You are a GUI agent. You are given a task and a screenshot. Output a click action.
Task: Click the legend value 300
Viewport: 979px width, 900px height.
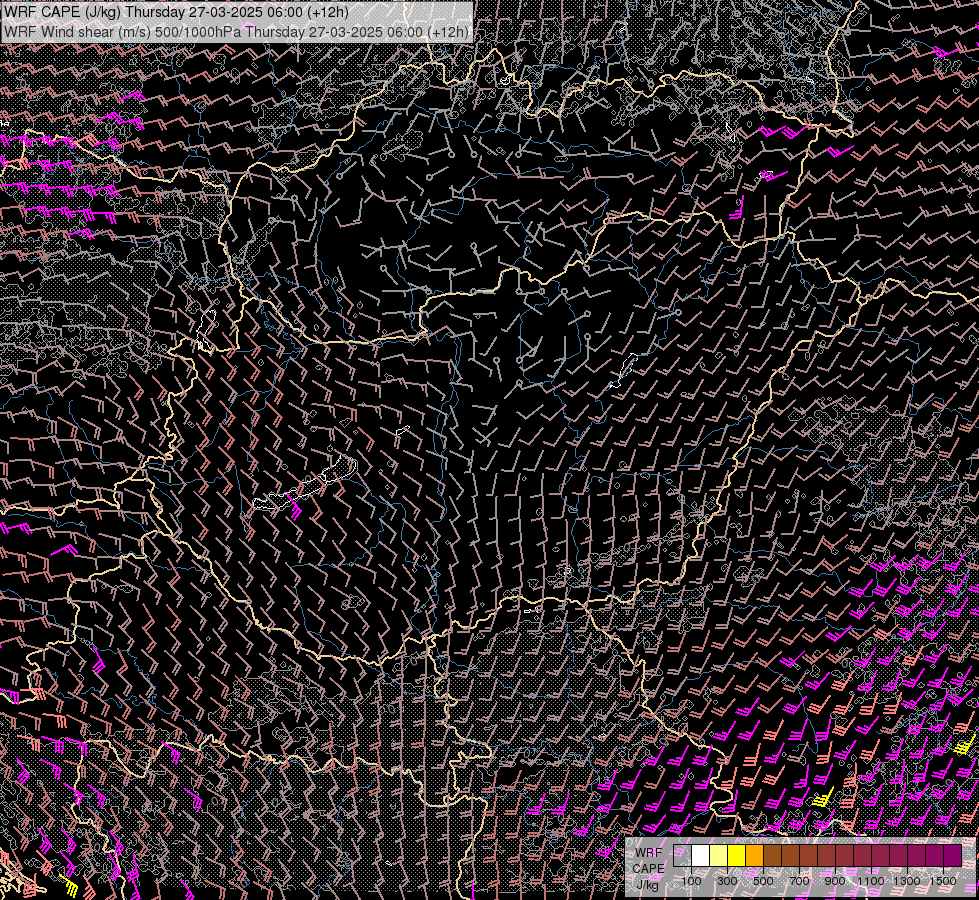[x=727, y=881]
